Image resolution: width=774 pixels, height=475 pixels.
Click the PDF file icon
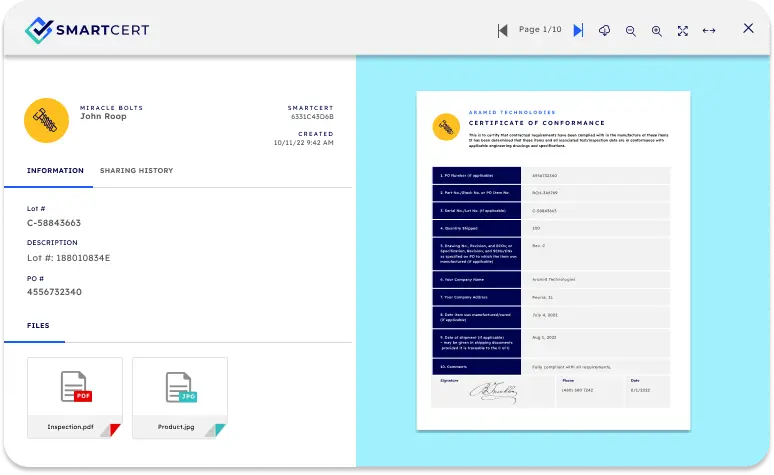coord(76,387)
